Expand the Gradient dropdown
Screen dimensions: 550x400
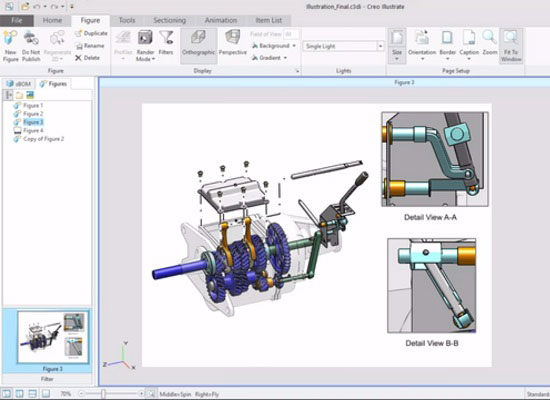269,58
